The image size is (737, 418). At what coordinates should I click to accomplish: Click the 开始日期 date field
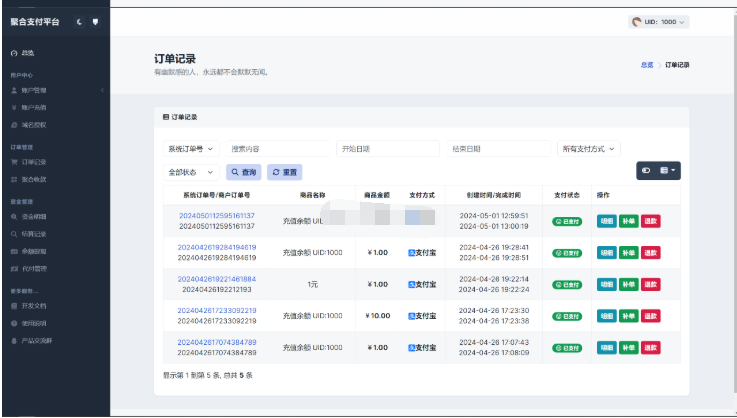387,149
